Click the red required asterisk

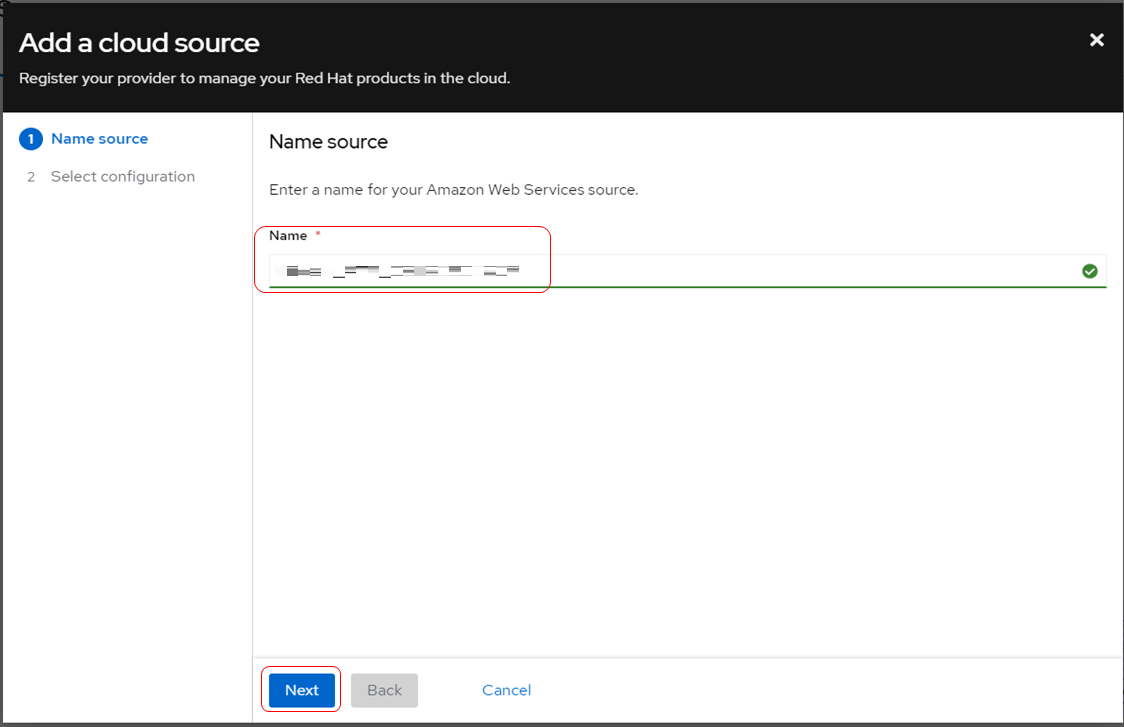[318, 235]
